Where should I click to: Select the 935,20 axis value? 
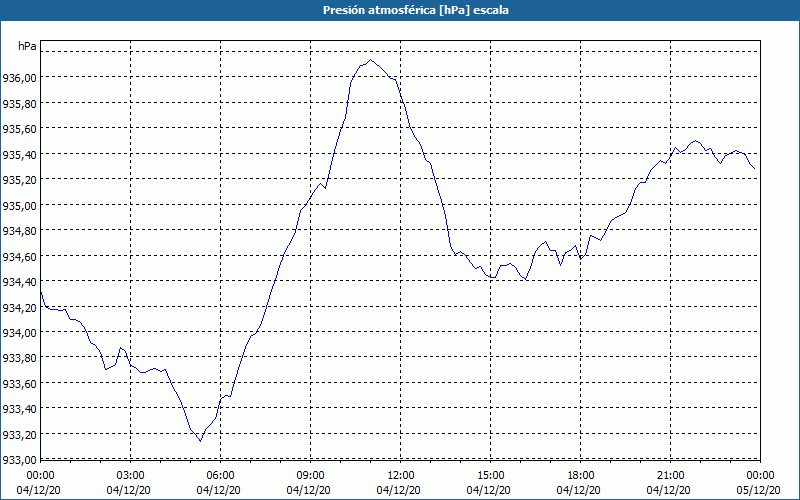click(19, 180)
